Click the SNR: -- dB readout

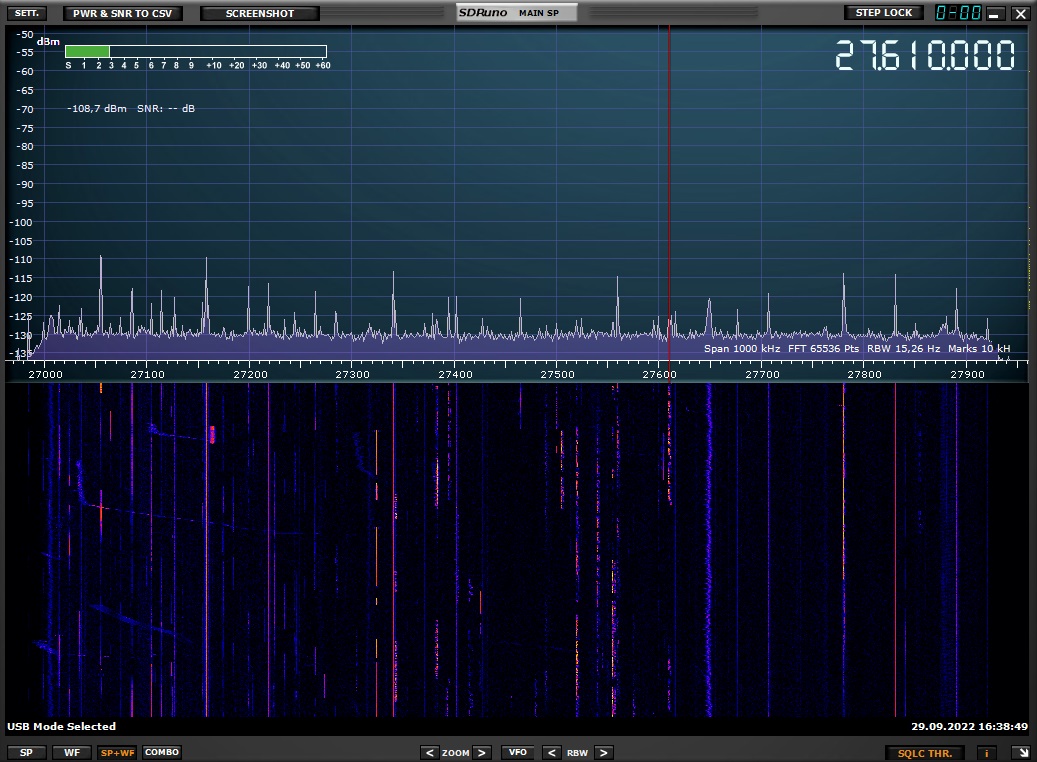[x=166, y=108]
